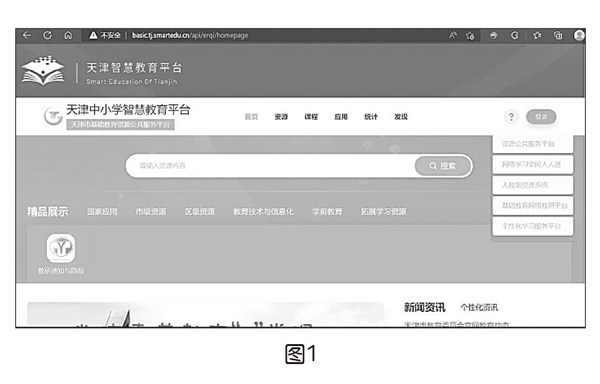600x384 pixels.
Task: Click the browser back arrow
Action: tap(26, 35)
